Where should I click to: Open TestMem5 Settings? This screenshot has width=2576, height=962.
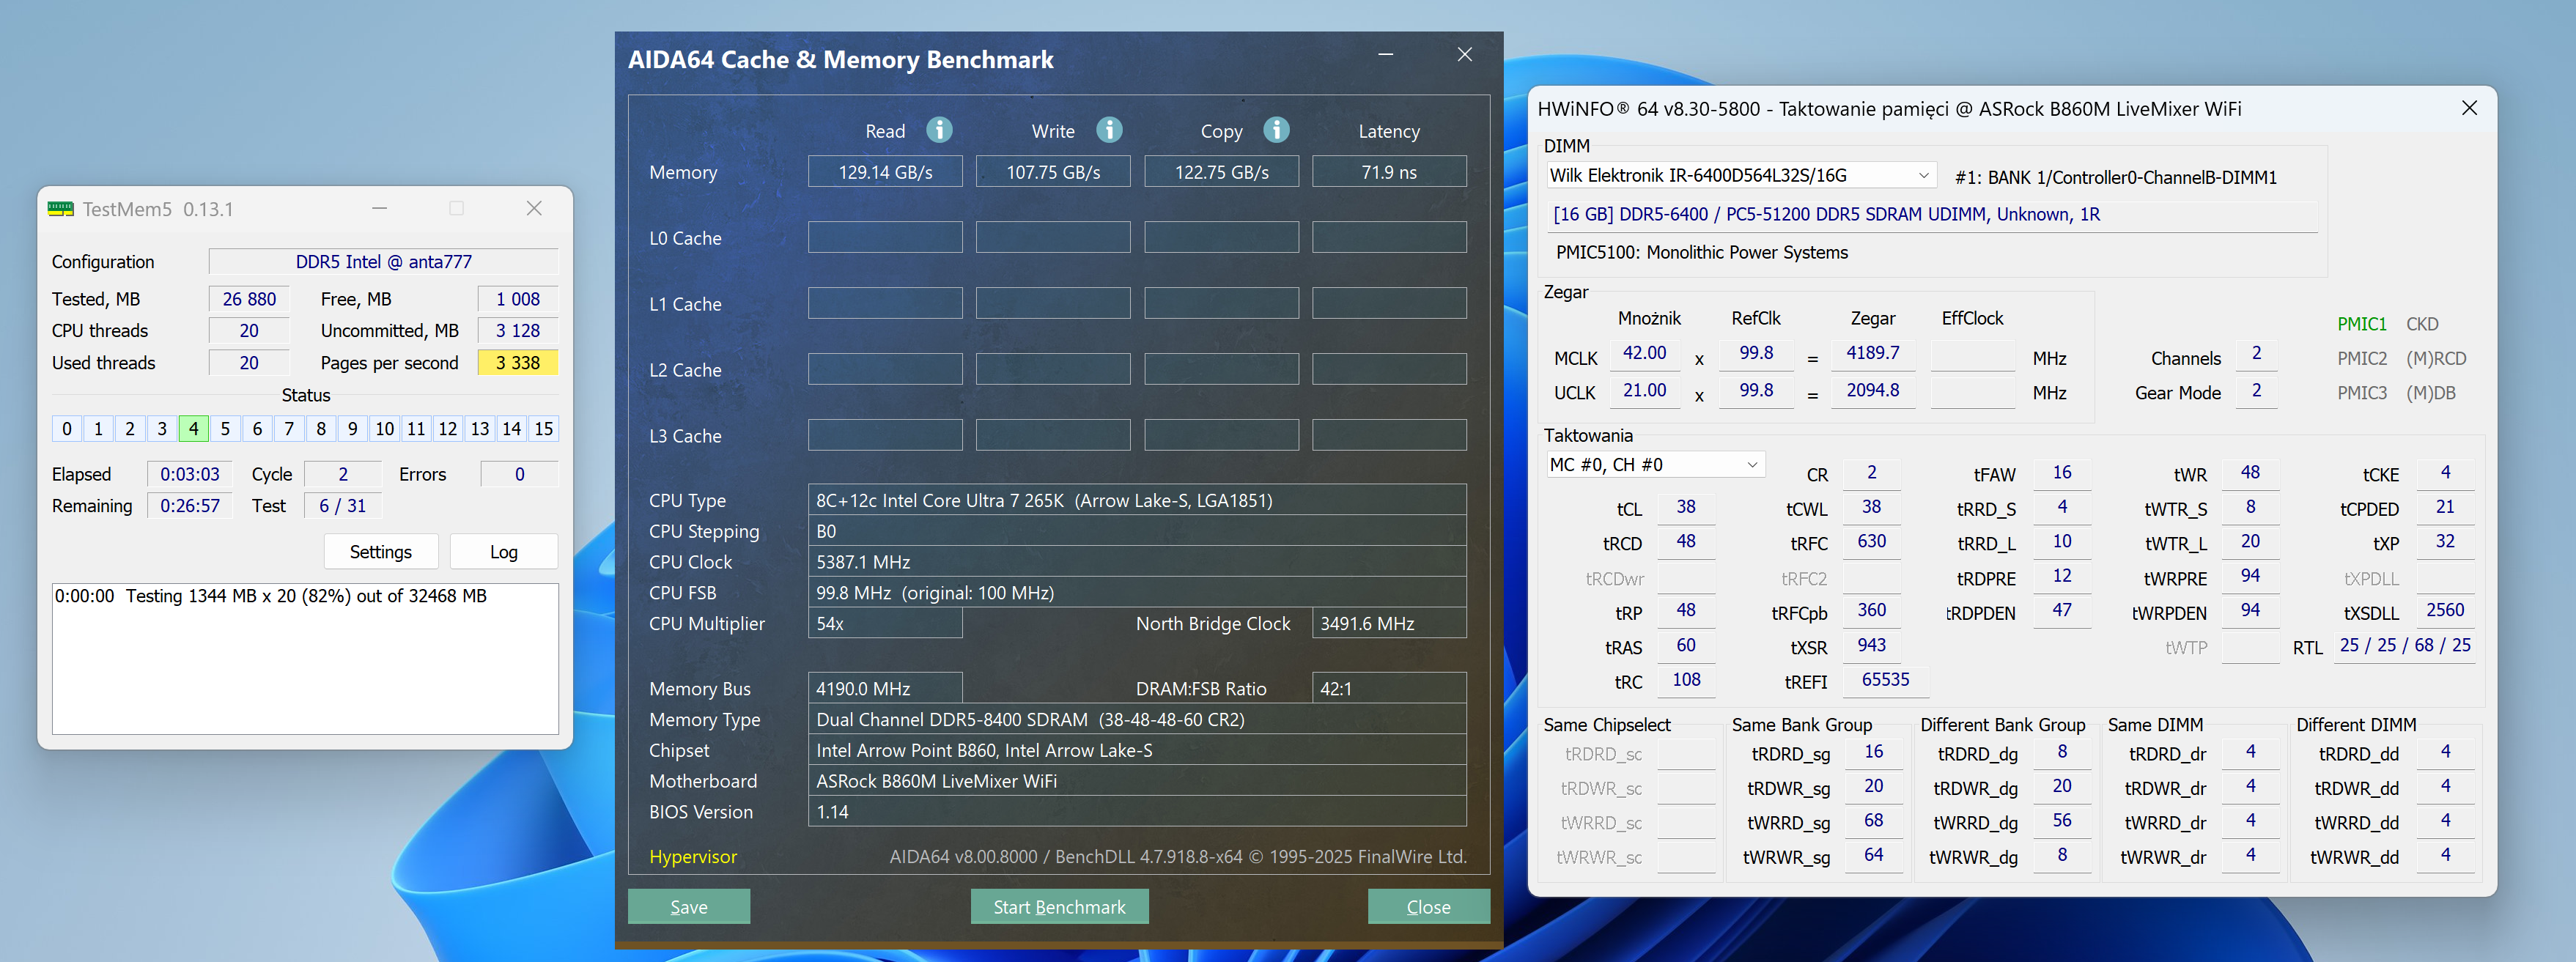coord(380,552)
